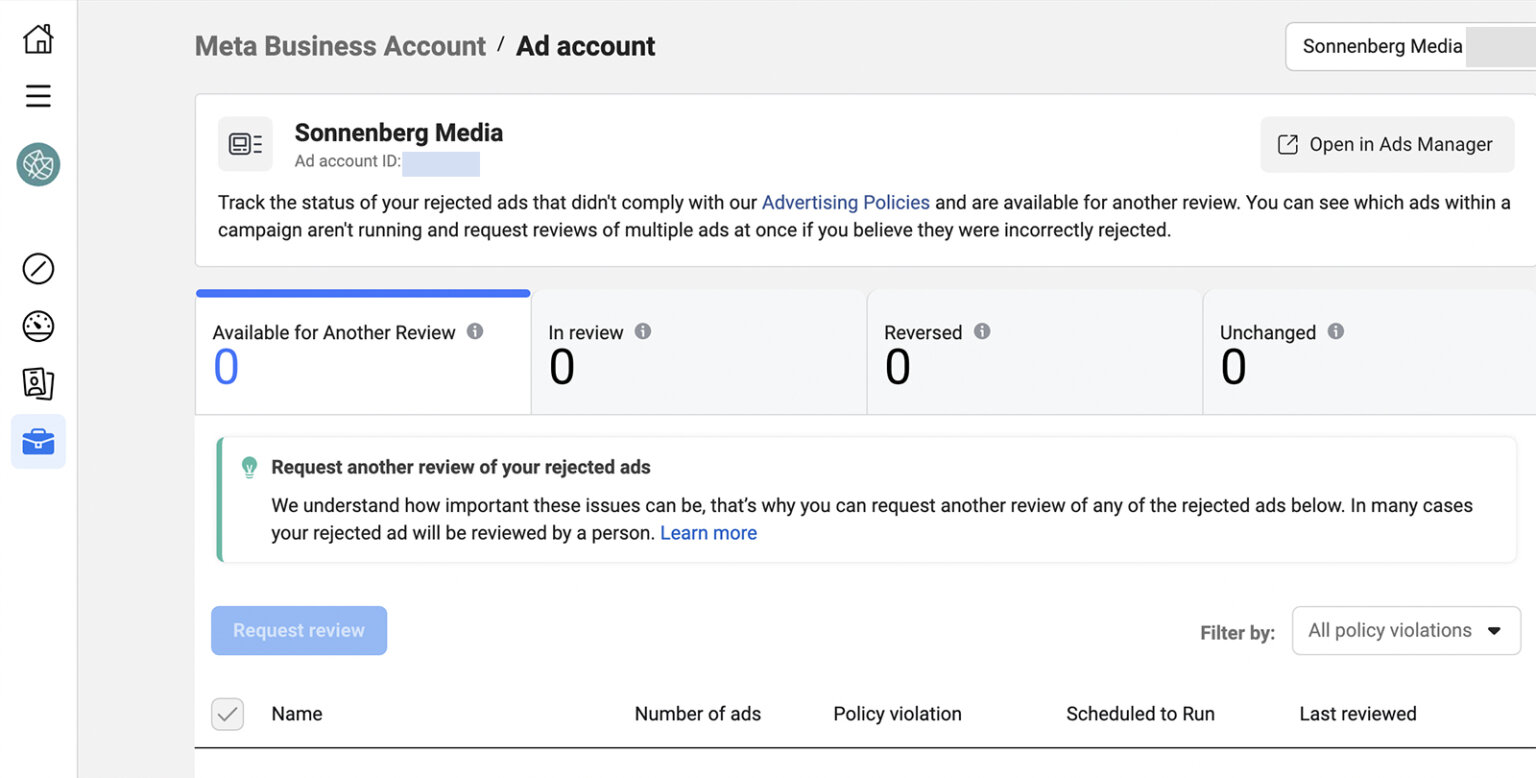Screen dimensions: 1536x778
Task: Go to the Home icon in sidebar
Action: point(38,39)
